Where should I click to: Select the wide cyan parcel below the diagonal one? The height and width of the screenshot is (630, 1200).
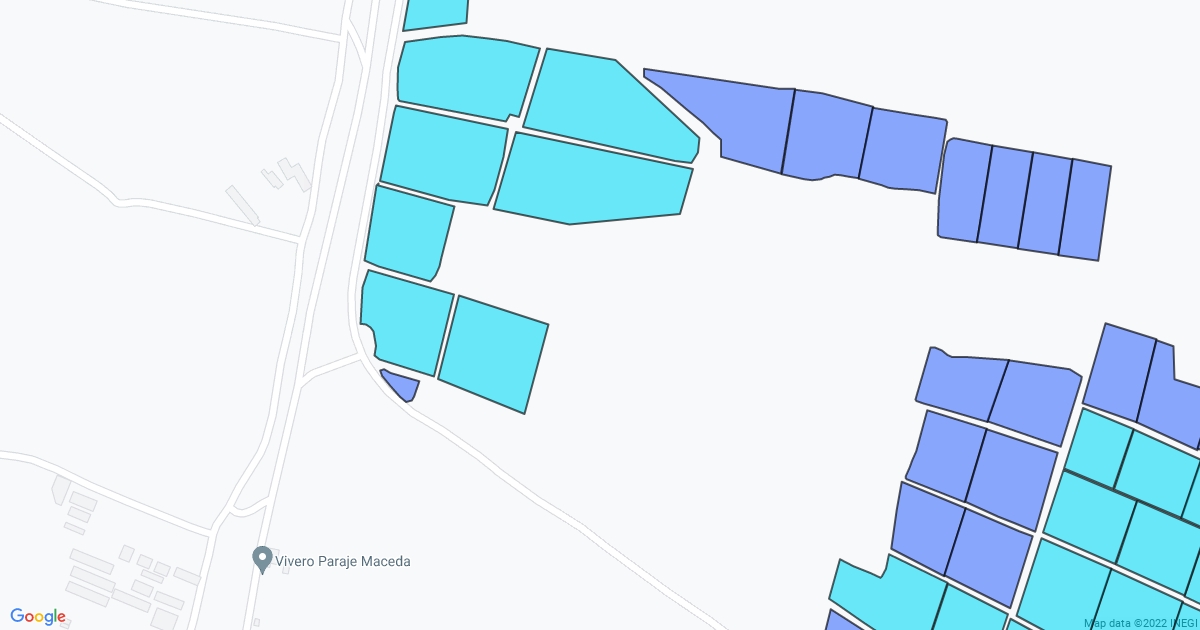pos(592,180)
